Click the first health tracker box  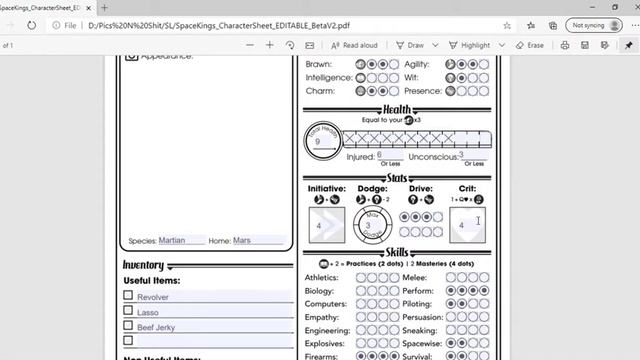click(x=349, y=139)
